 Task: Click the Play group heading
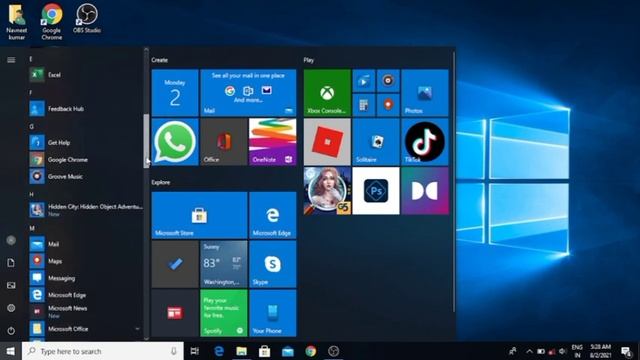pyautogui.click(x=309, y=60)
